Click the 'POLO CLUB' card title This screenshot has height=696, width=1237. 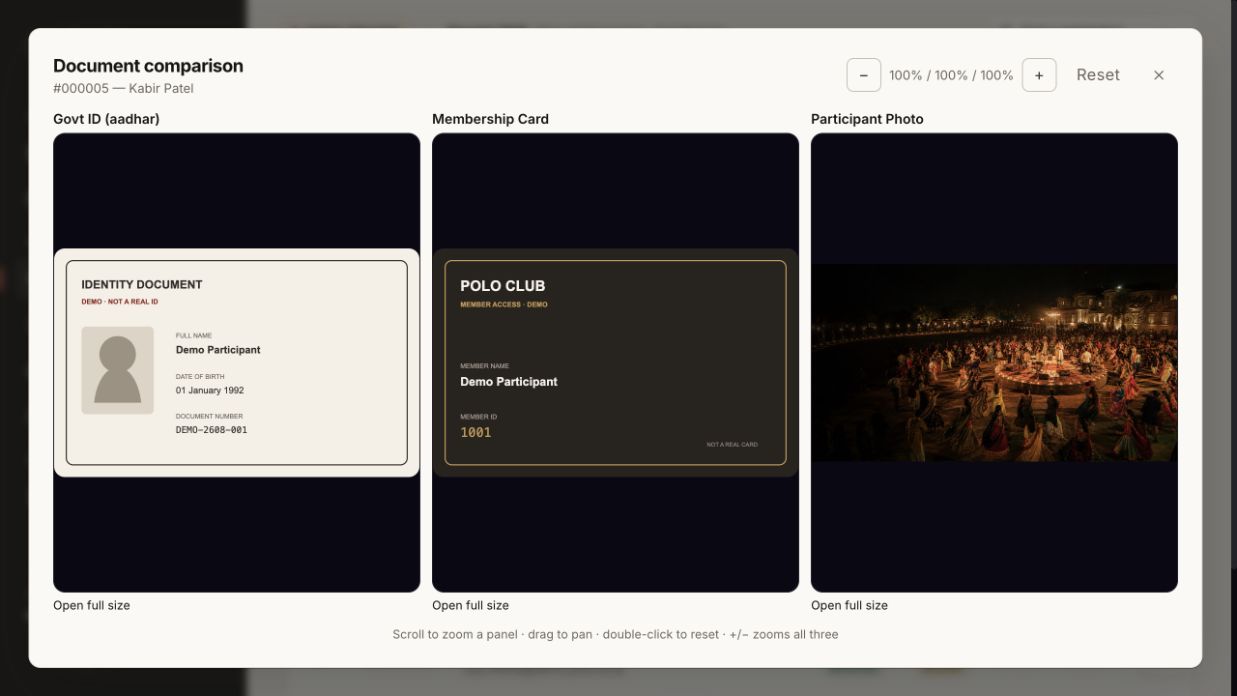[503, 286]
